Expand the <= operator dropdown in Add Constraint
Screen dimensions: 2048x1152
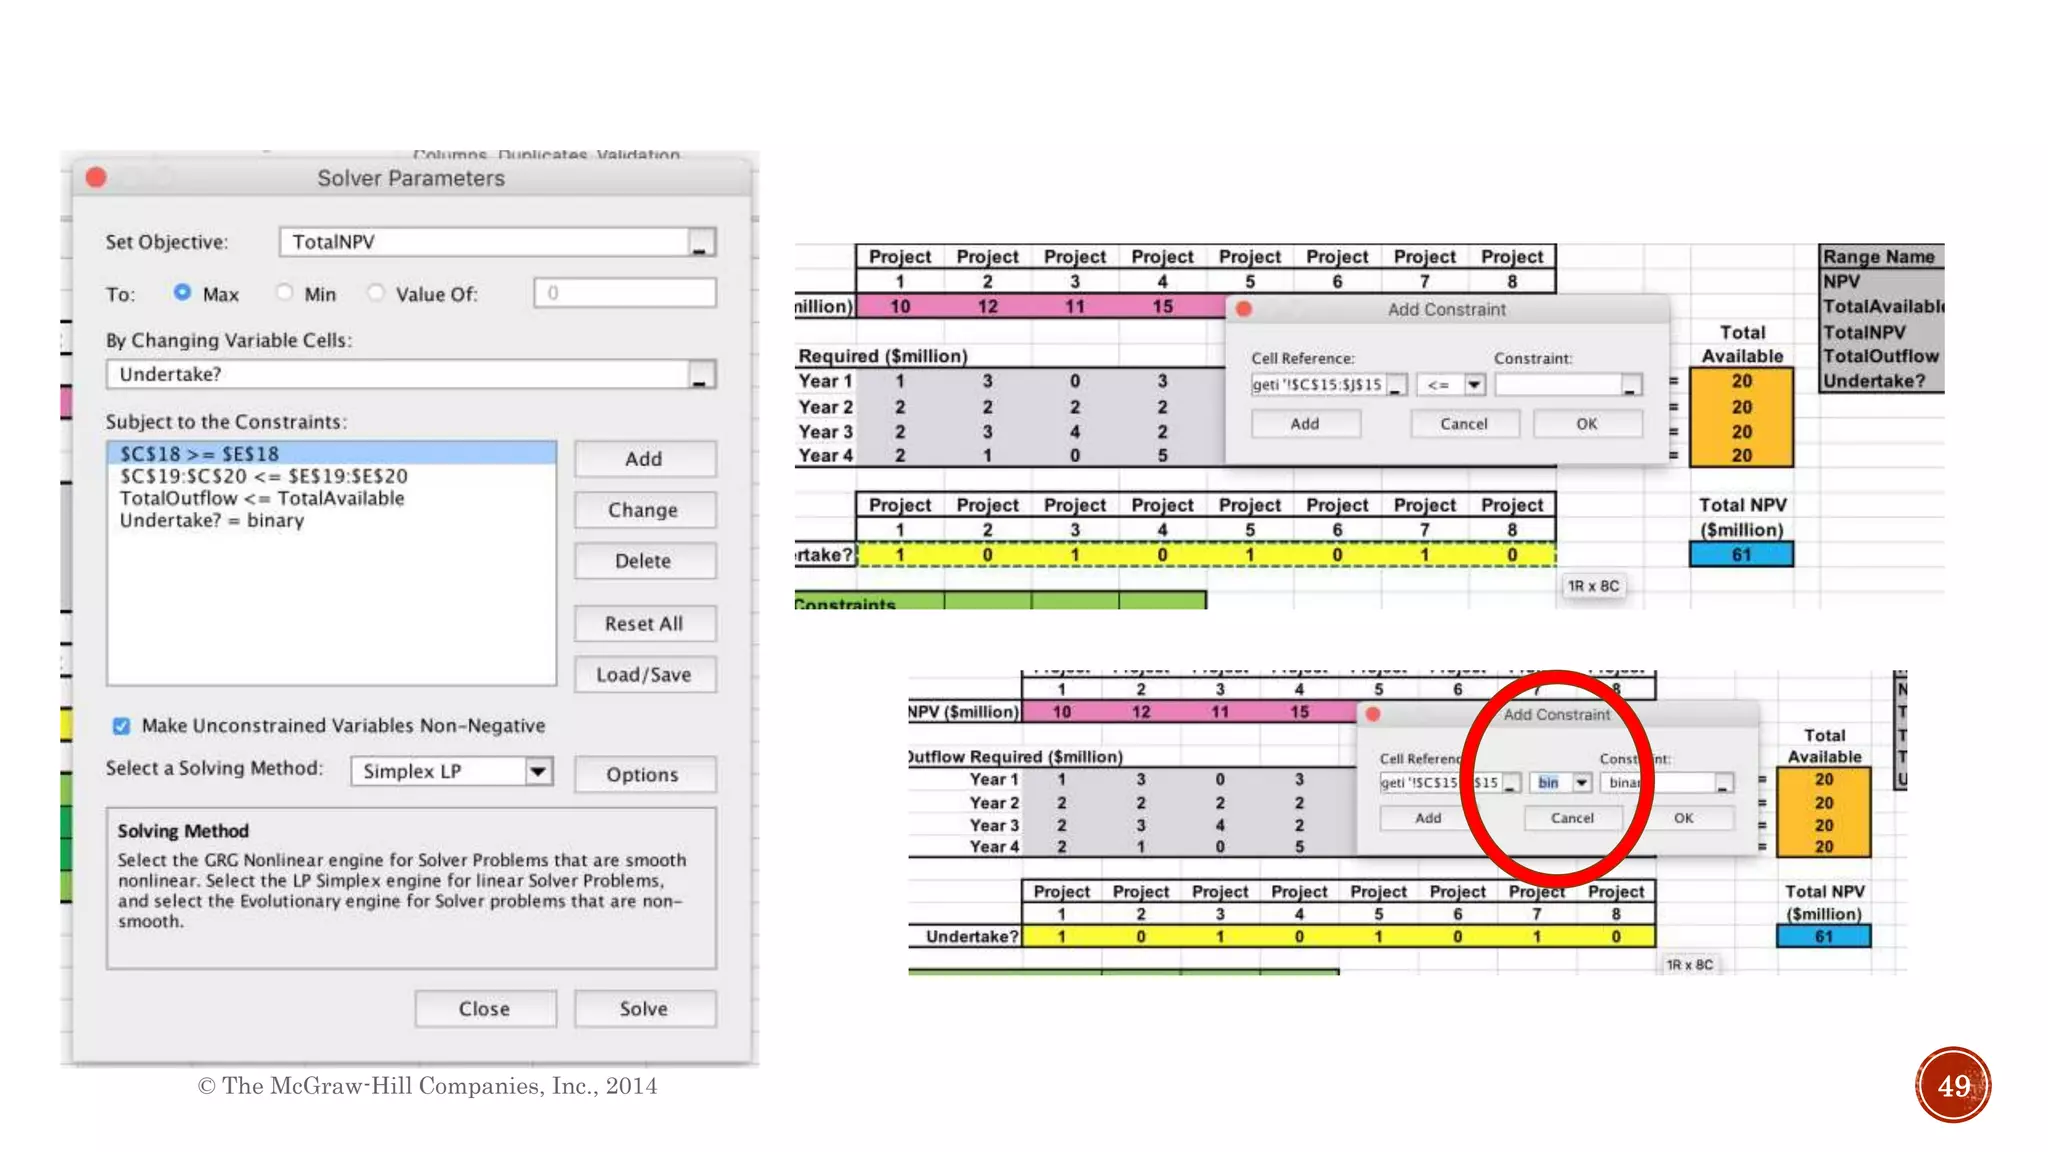click(x=1474, y=385)
